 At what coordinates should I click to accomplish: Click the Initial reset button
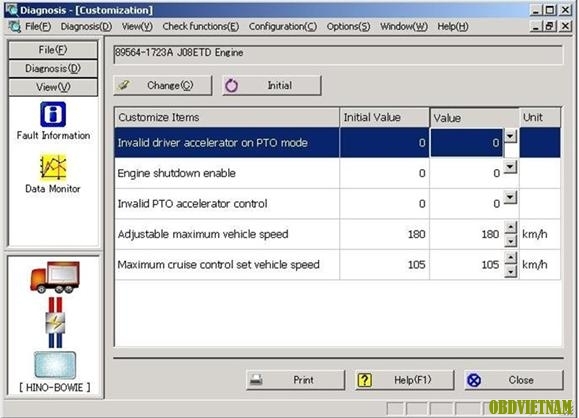tap(272, 86)
